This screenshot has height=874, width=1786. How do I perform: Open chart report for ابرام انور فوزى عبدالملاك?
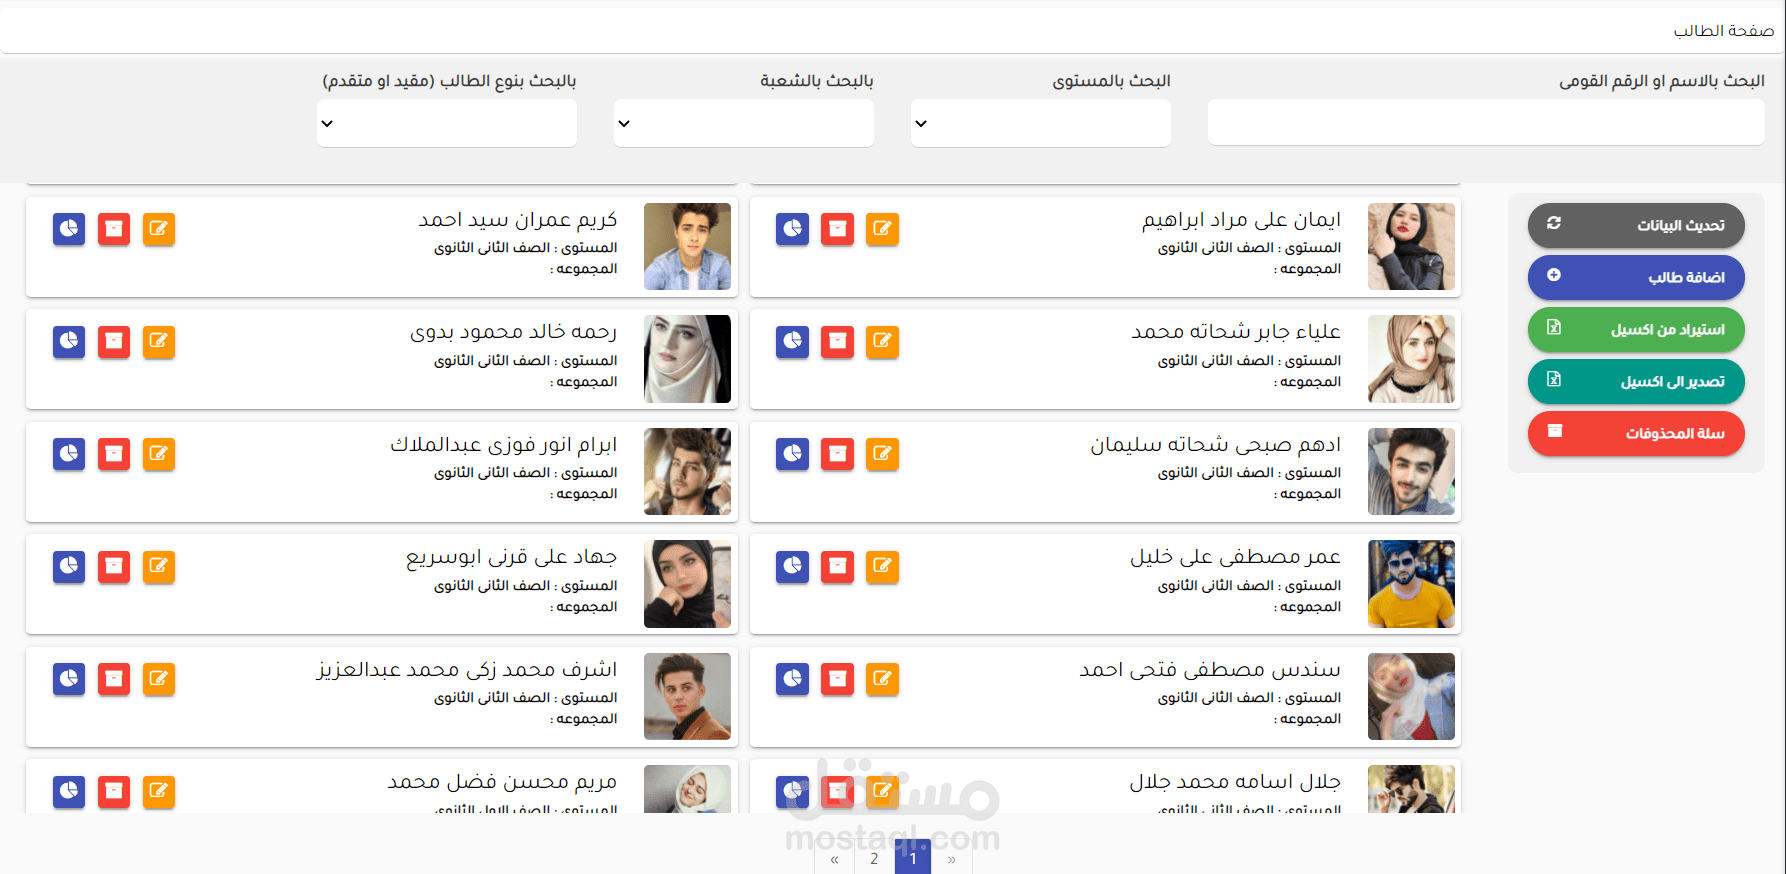click(x=69, y=454)
